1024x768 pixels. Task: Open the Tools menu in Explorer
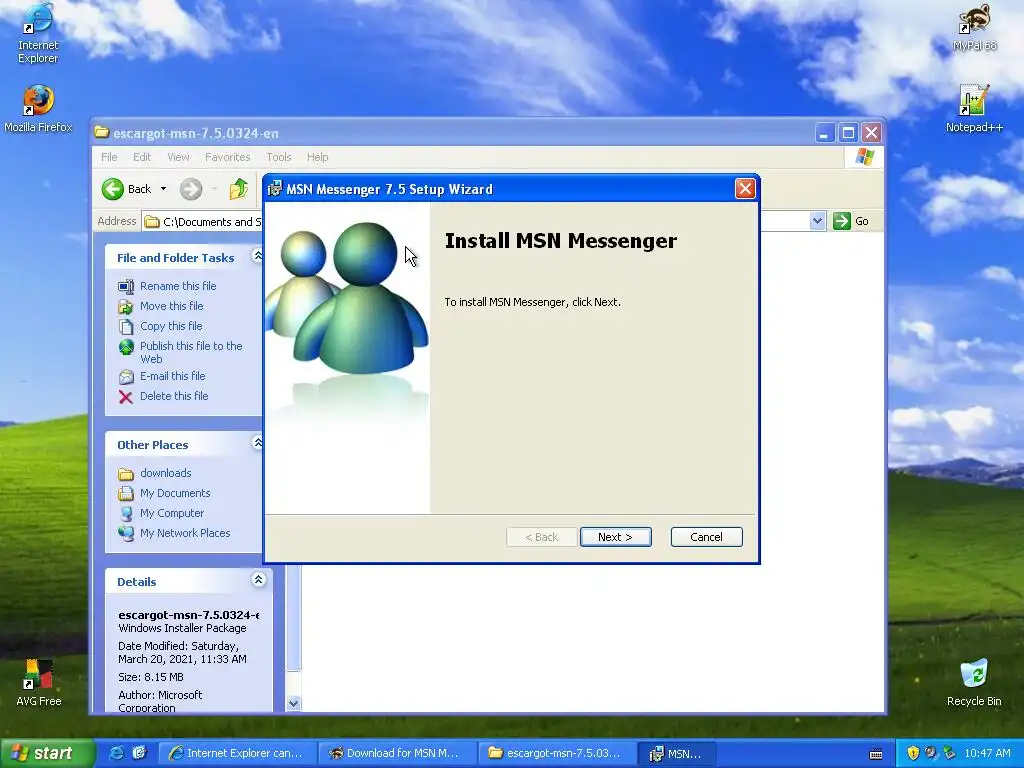279,157
